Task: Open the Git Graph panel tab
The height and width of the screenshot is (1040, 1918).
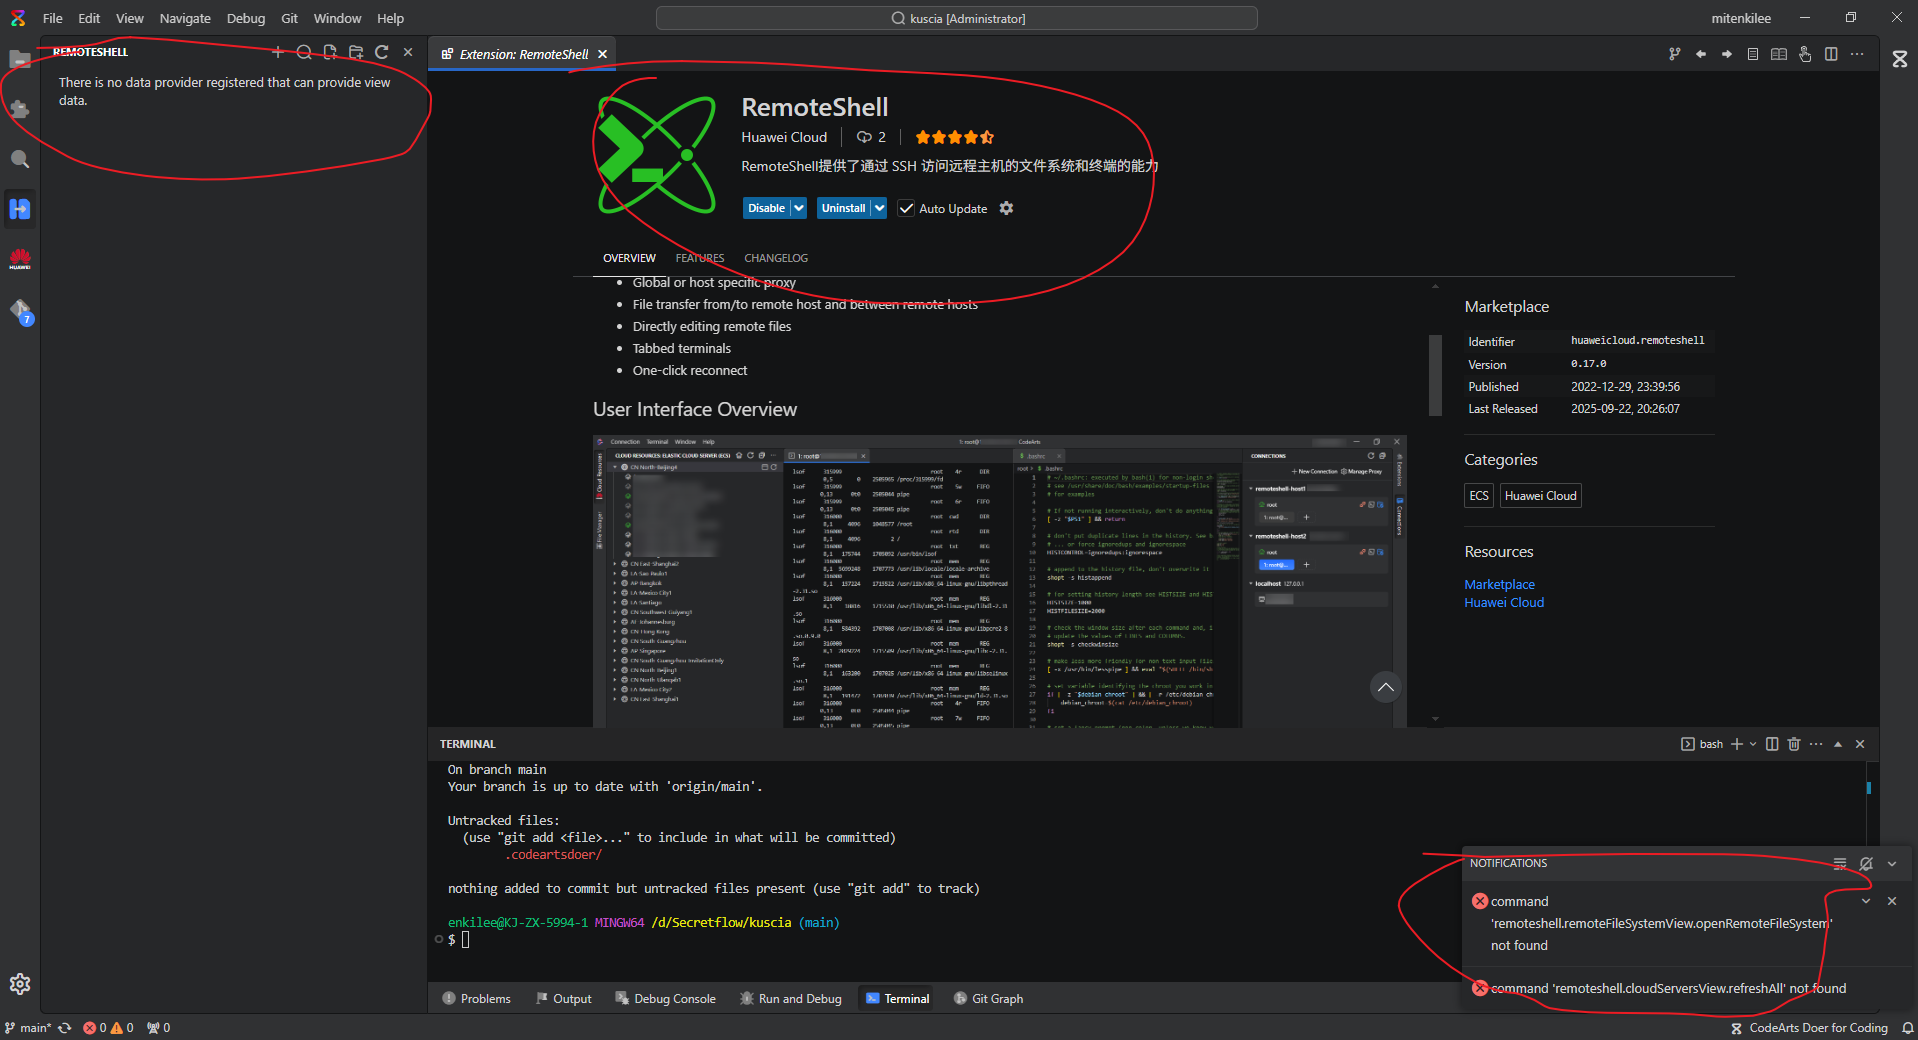Action: click(988, 998)
